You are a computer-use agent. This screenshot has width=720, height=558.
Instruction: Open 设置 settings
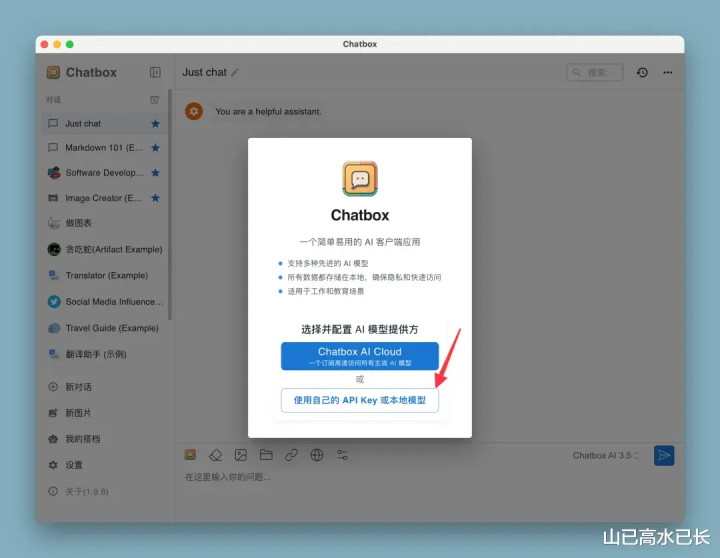click(104, 465)
